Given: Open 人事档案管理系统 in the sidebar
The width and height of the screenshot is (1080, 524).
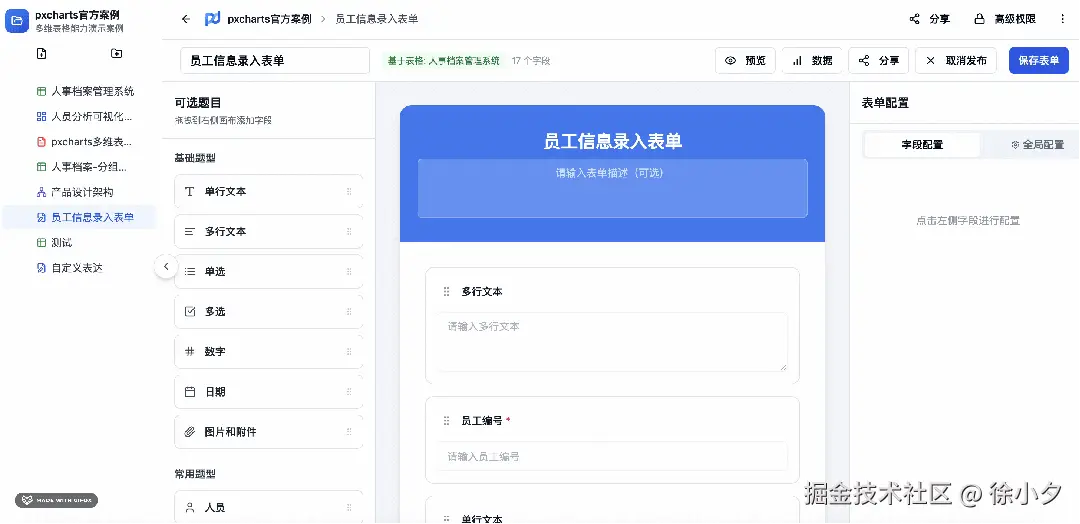Looking at the screenshot, I should (x=79, y=92).
